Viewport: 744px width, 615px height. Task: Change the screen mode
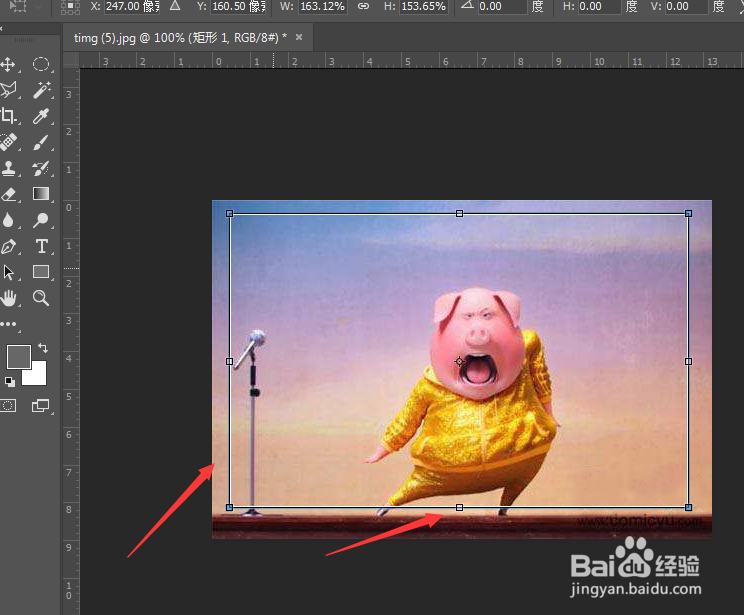(x=41, y=406)
